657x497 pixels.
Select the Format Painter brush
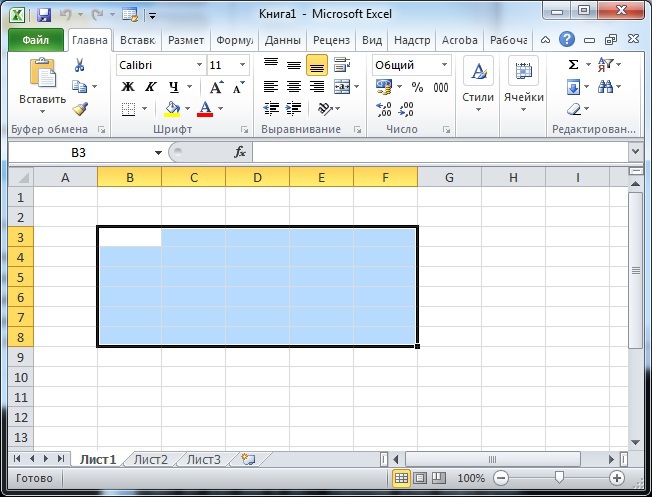coord(80,109)
